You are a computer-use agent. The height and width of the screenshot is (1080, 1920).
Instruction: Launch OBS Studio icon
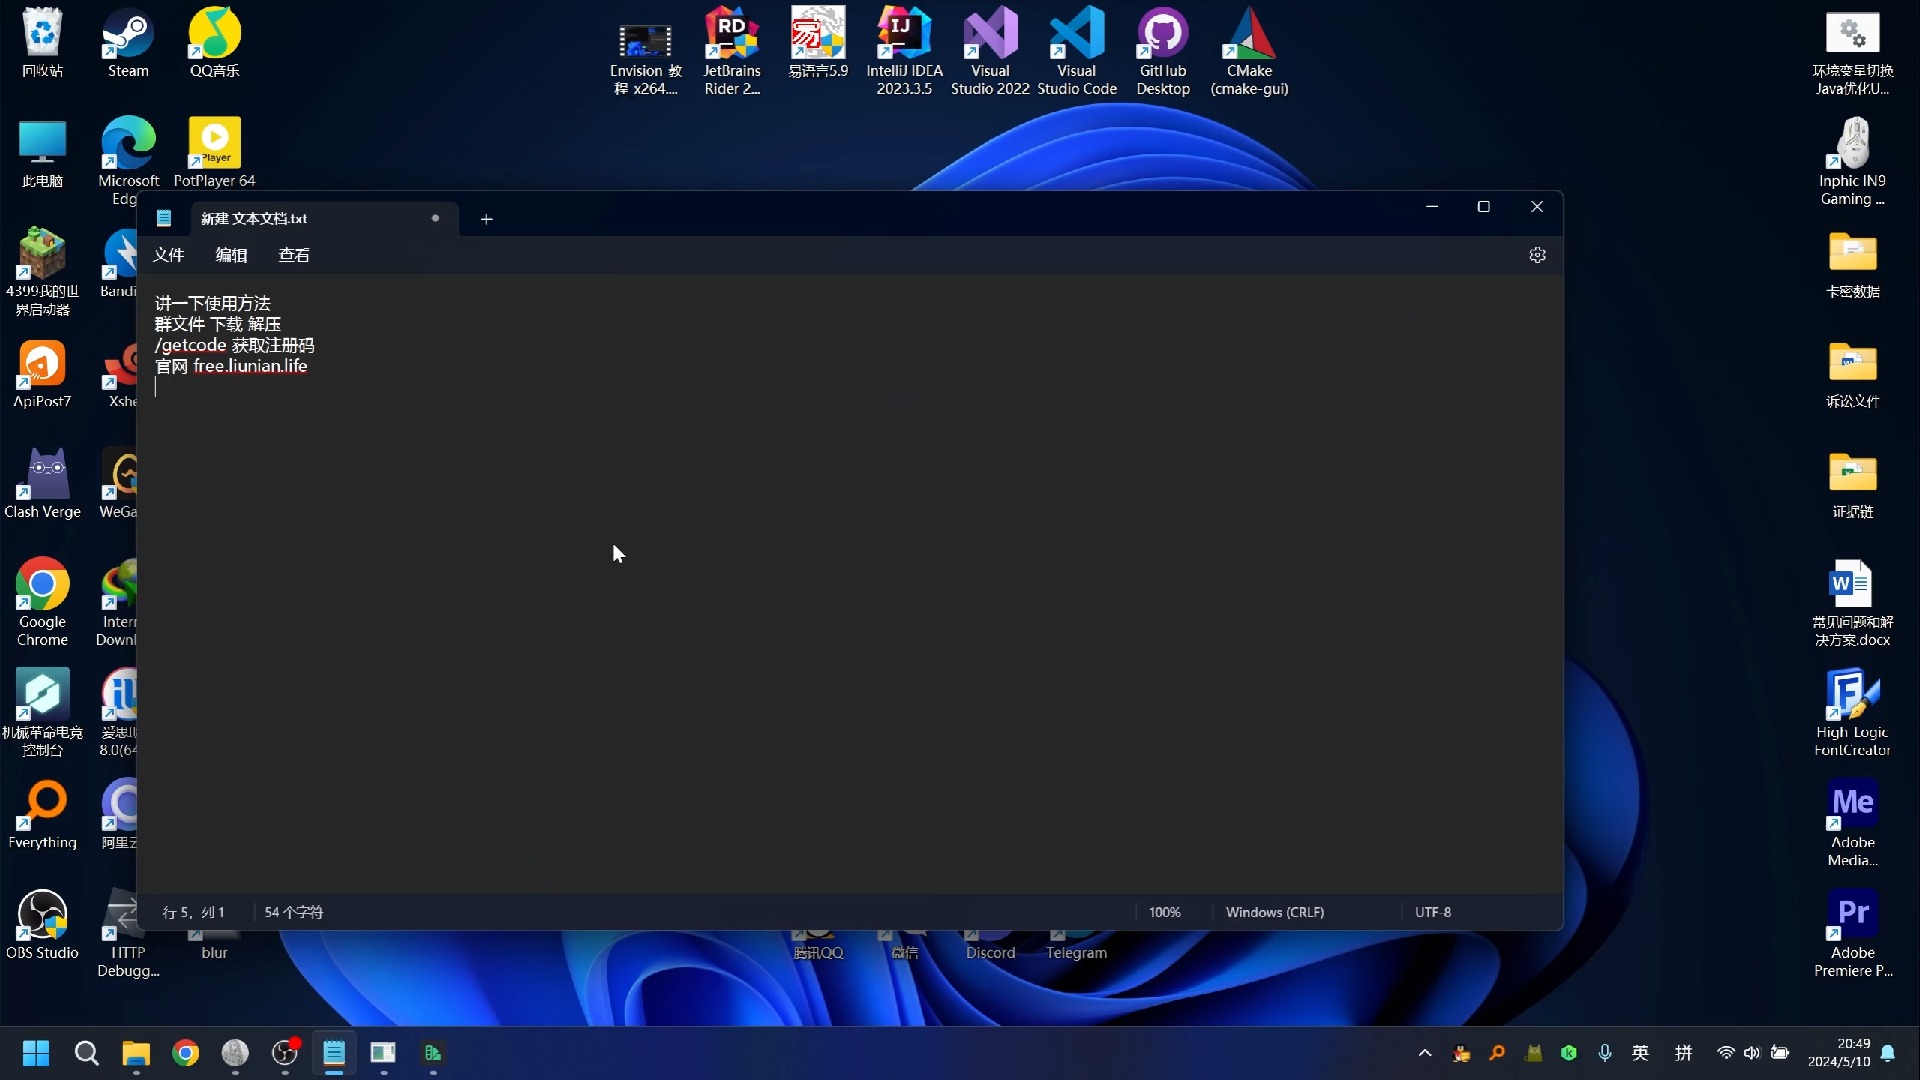tap(42, 913)
